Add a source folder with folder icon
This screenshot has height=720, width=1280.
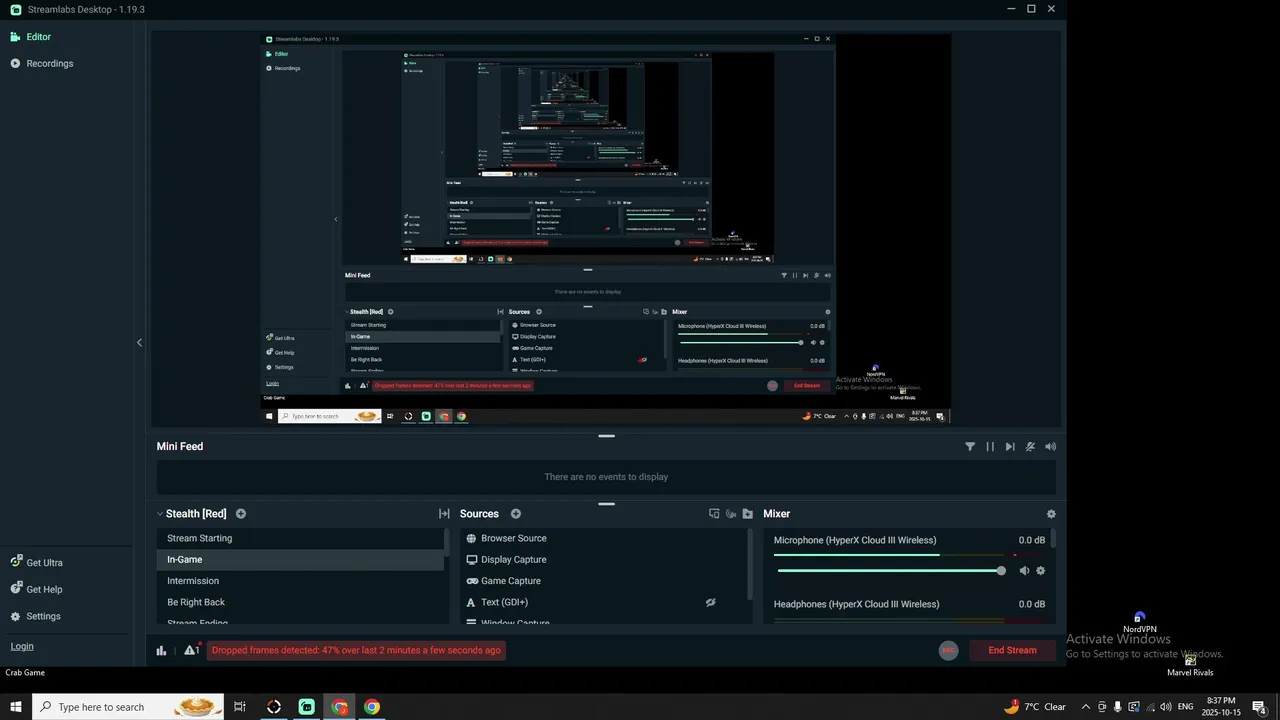coord(747,514)
